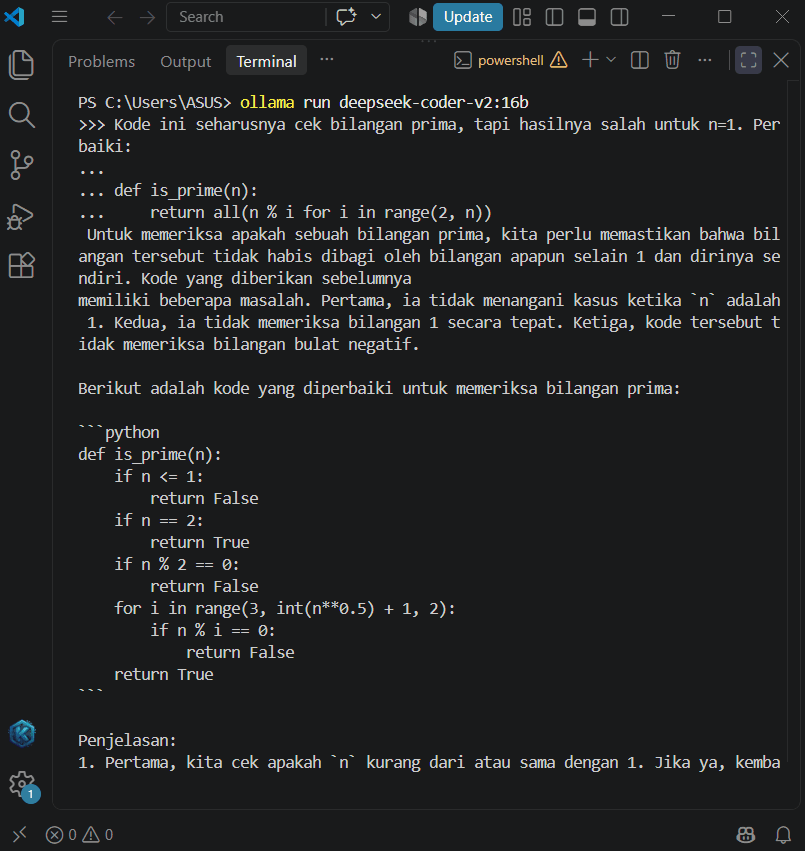Viewport: 805px width, 851px height.
Task: Kill terminal with the trash icon
Action: (x=672, y=60)
